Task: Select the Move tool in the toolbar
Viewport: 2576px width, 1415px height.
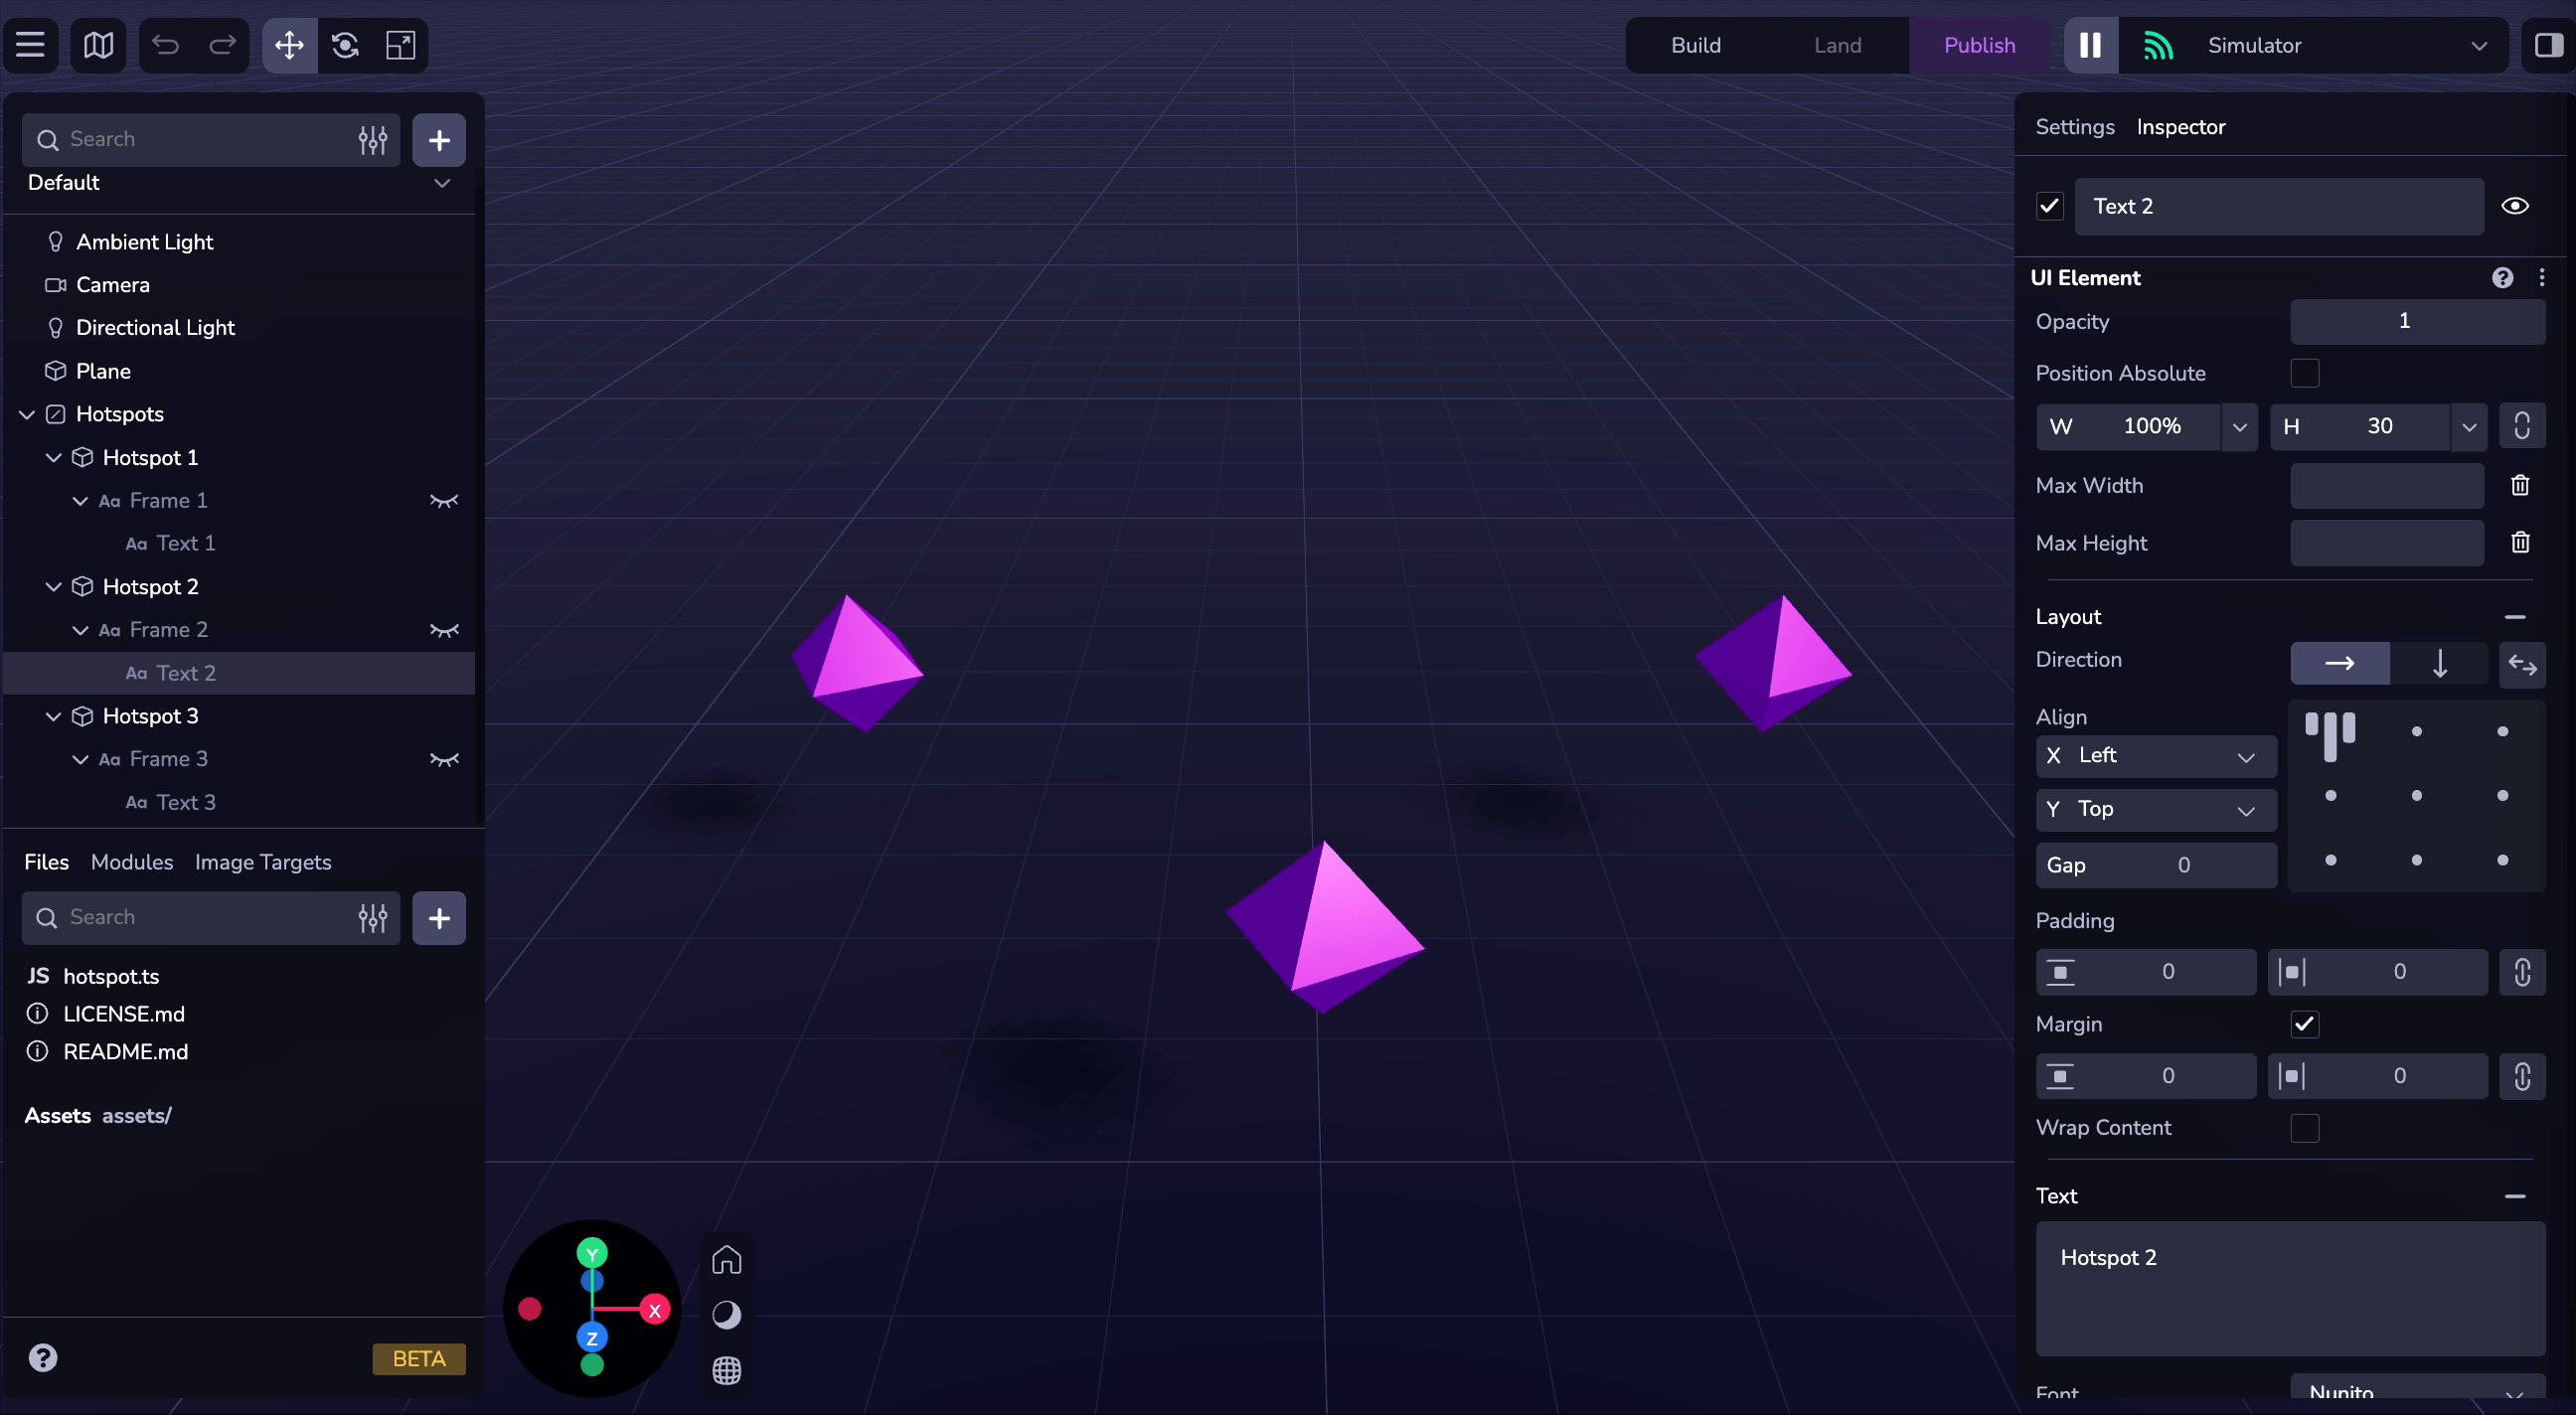Action: [x=288, y=45]
